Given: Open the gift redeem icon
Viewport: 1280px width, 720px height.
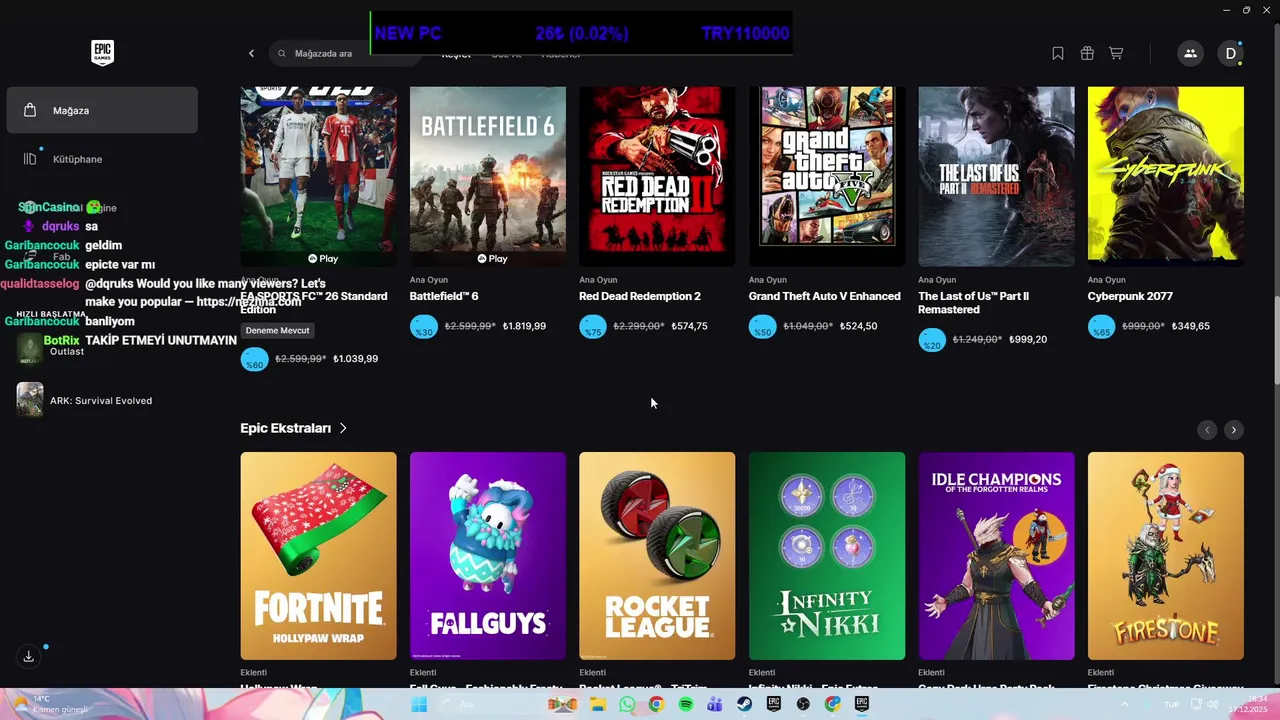Looking at the screenshot, I should (x=1087, y=53).
